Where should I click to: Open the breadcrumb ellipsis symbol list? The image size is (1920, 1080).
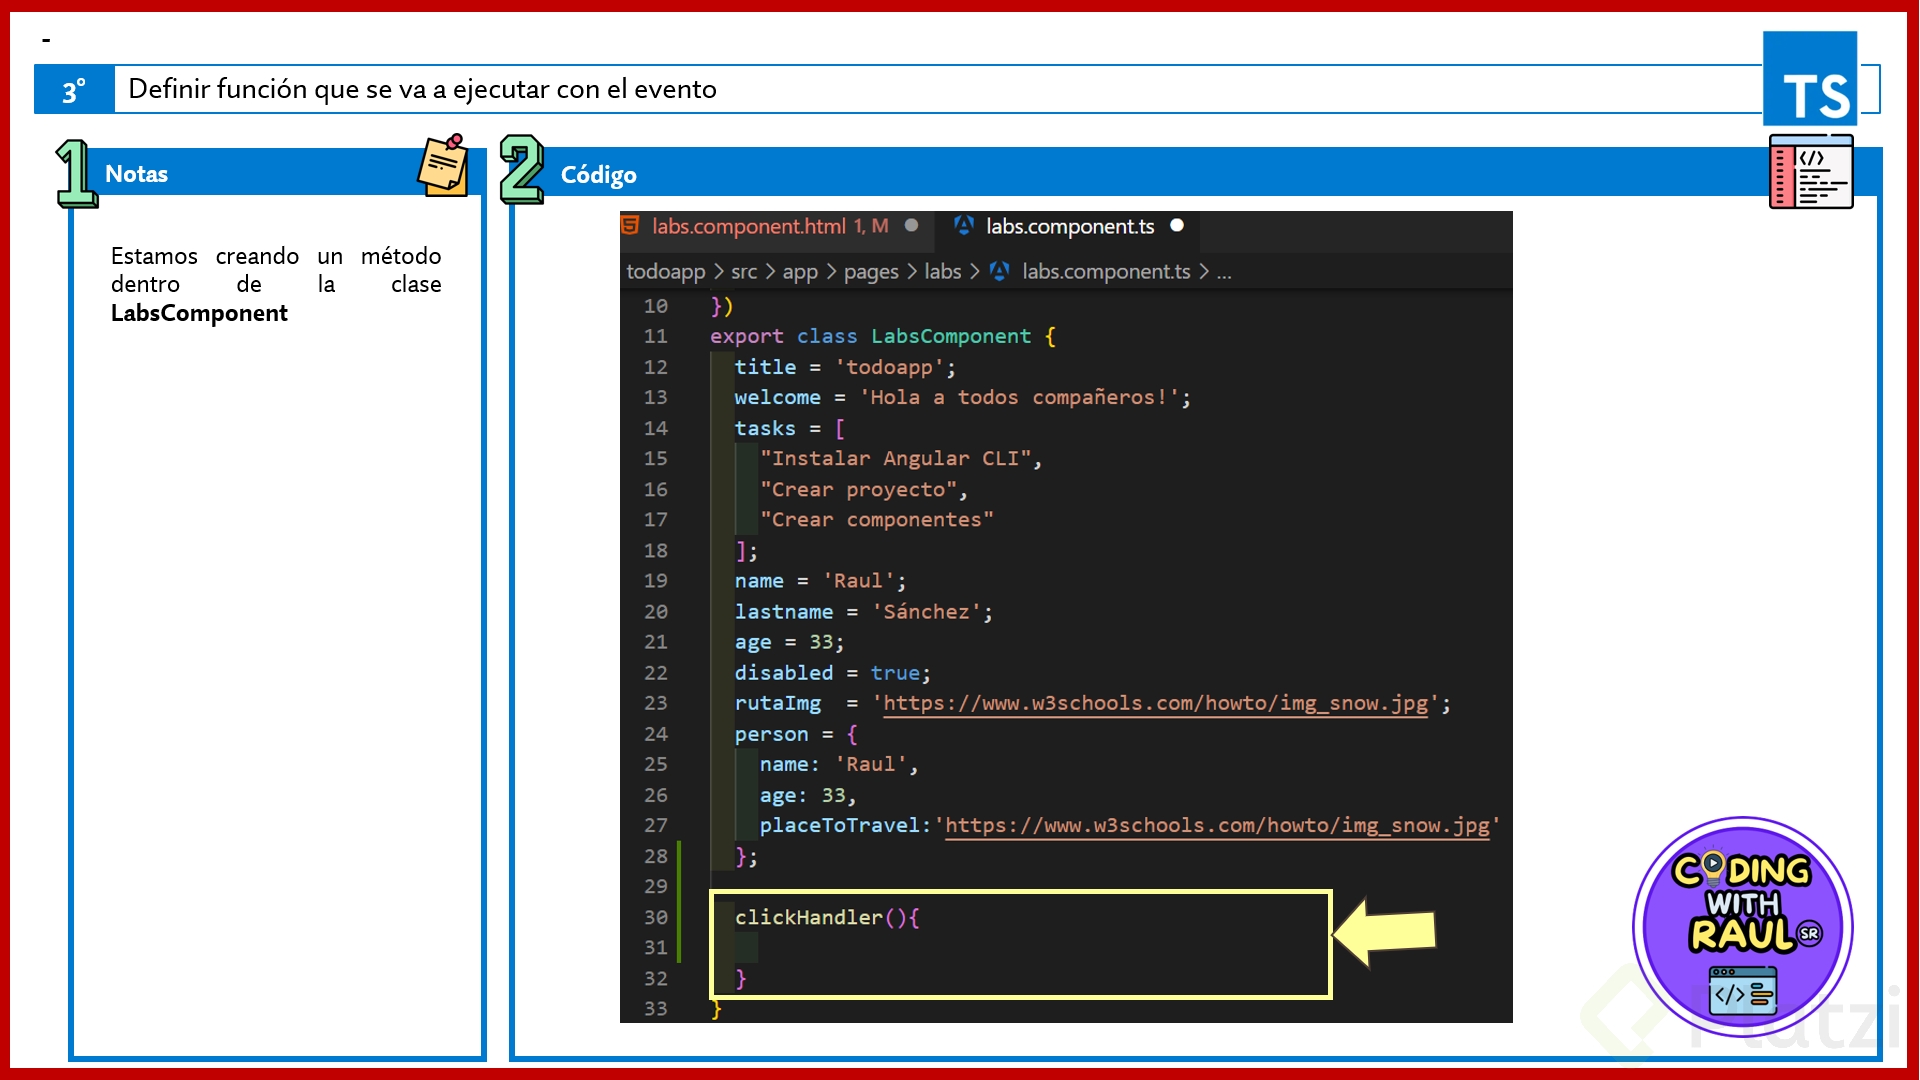[x=1224, y=272]
